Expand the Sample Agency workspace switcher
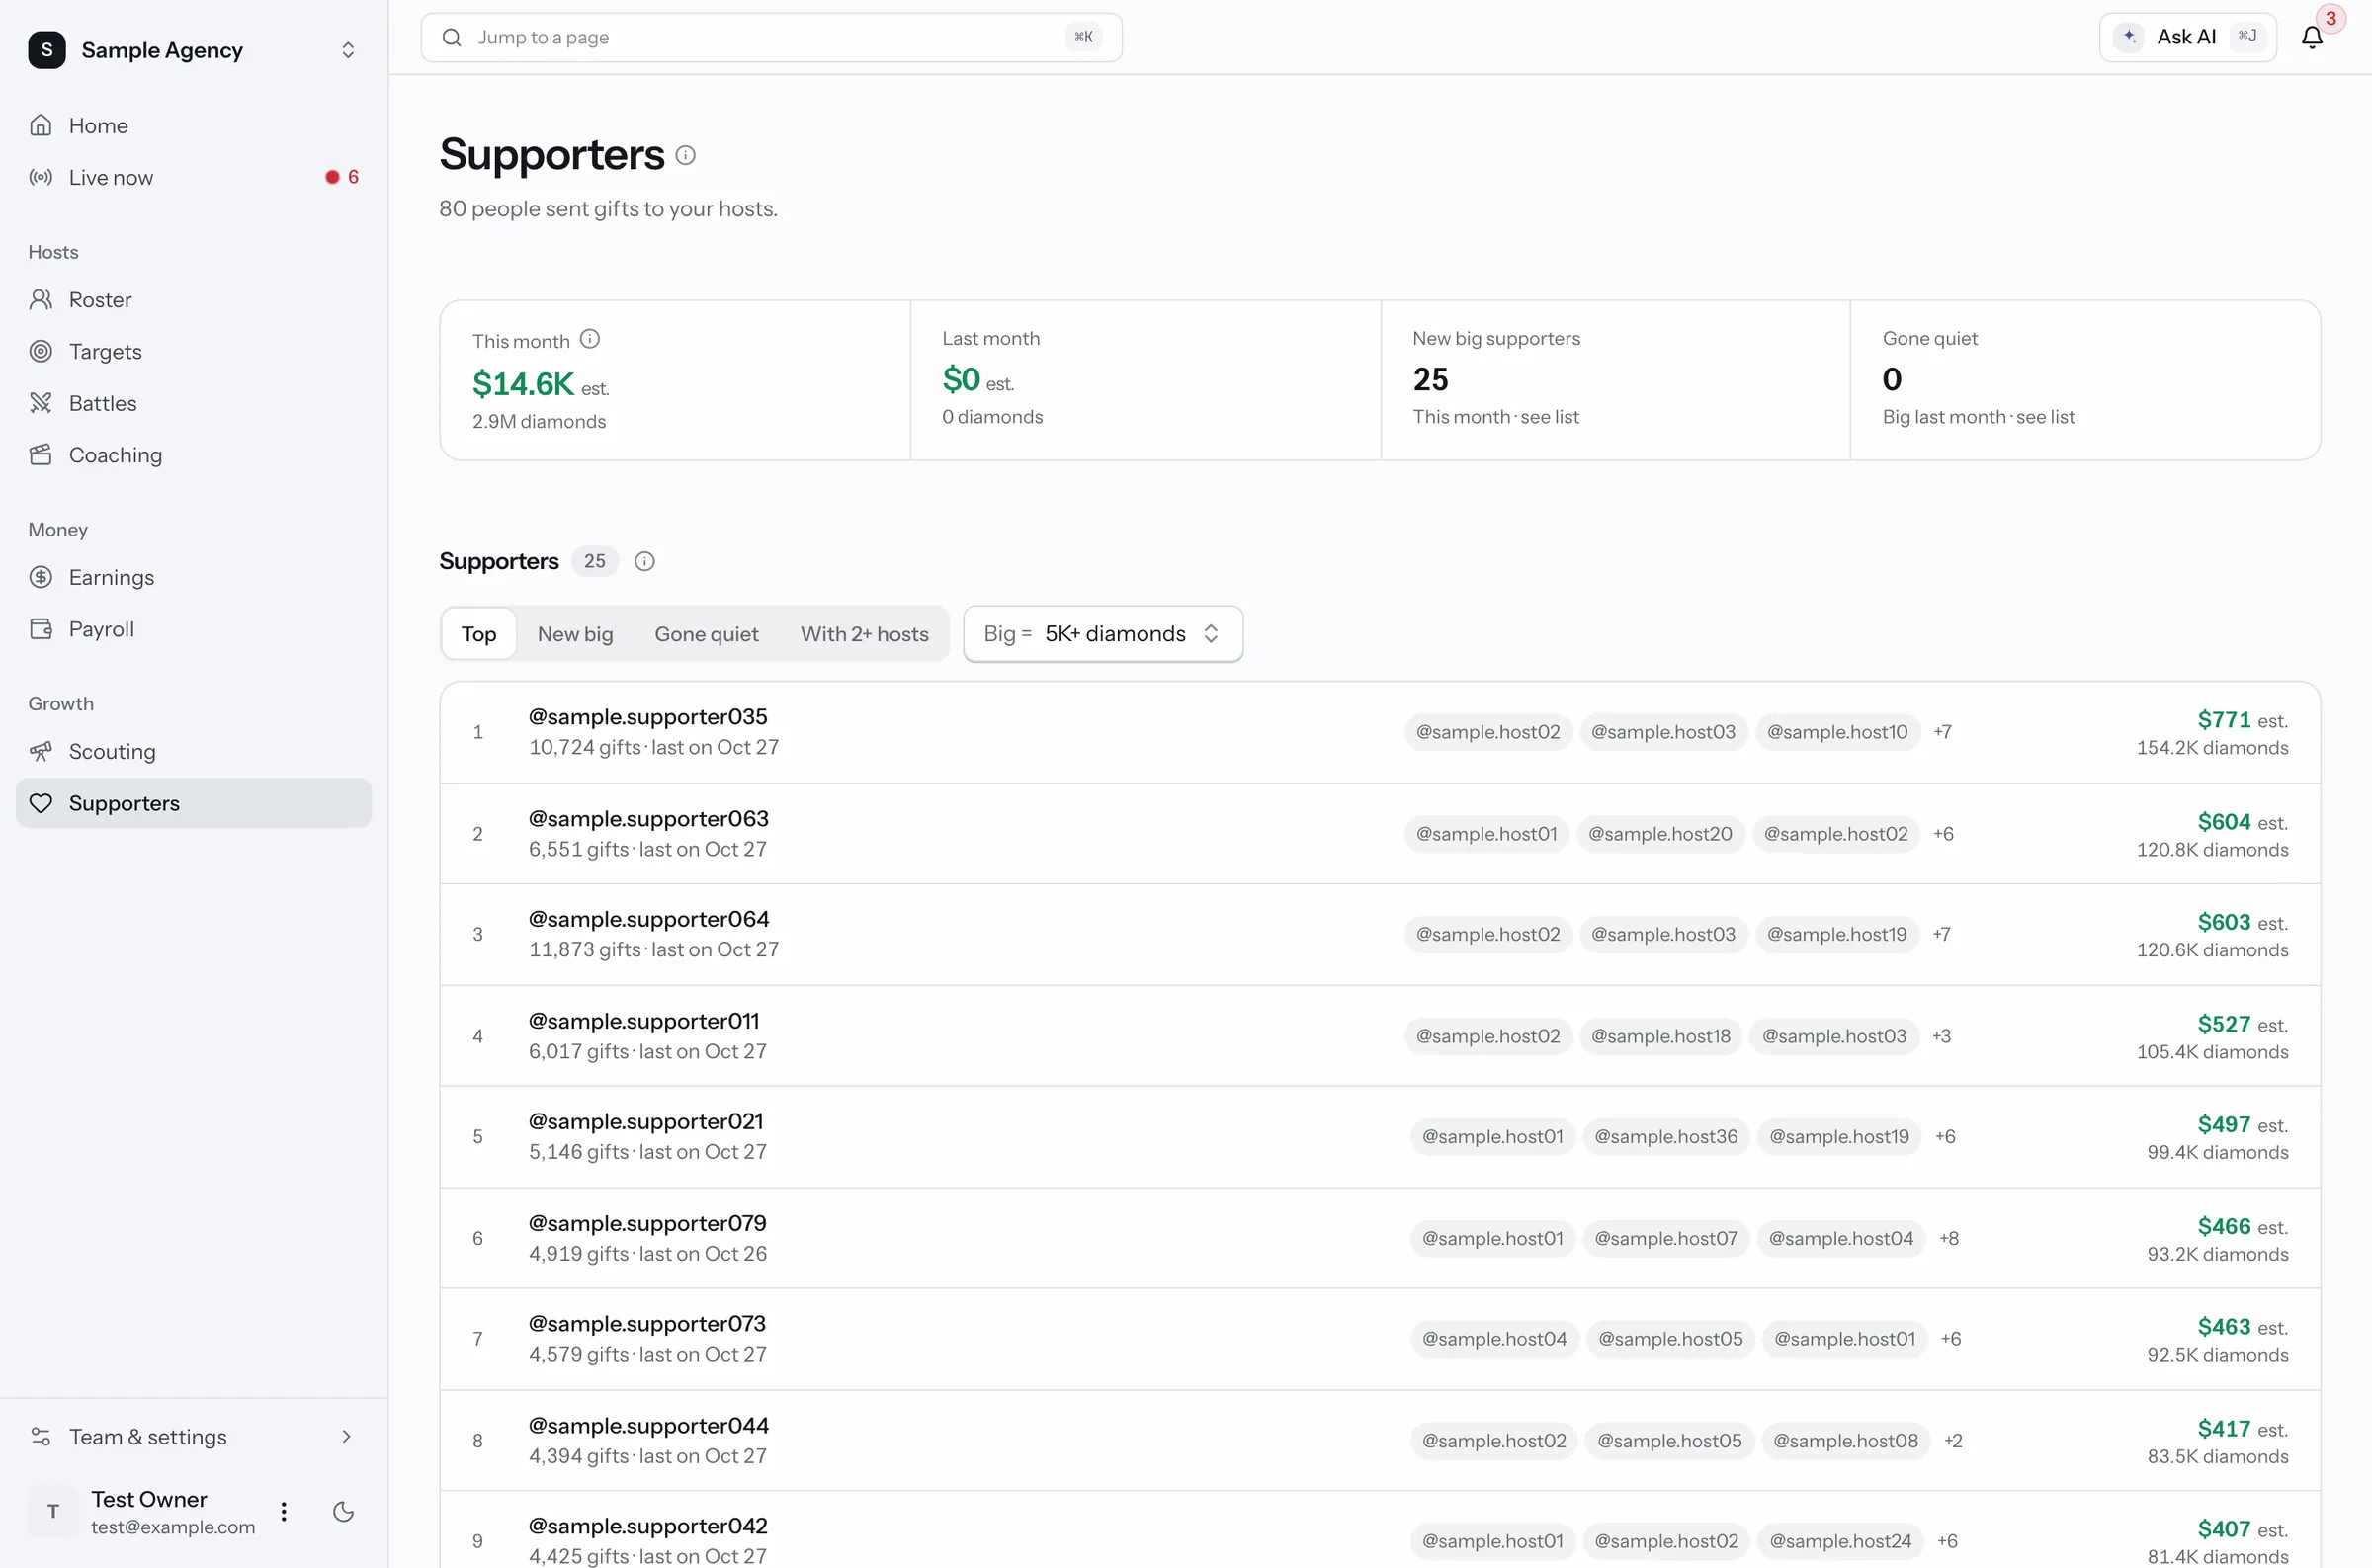Viewport: 2372px width, 1568px height. (194, 50)
